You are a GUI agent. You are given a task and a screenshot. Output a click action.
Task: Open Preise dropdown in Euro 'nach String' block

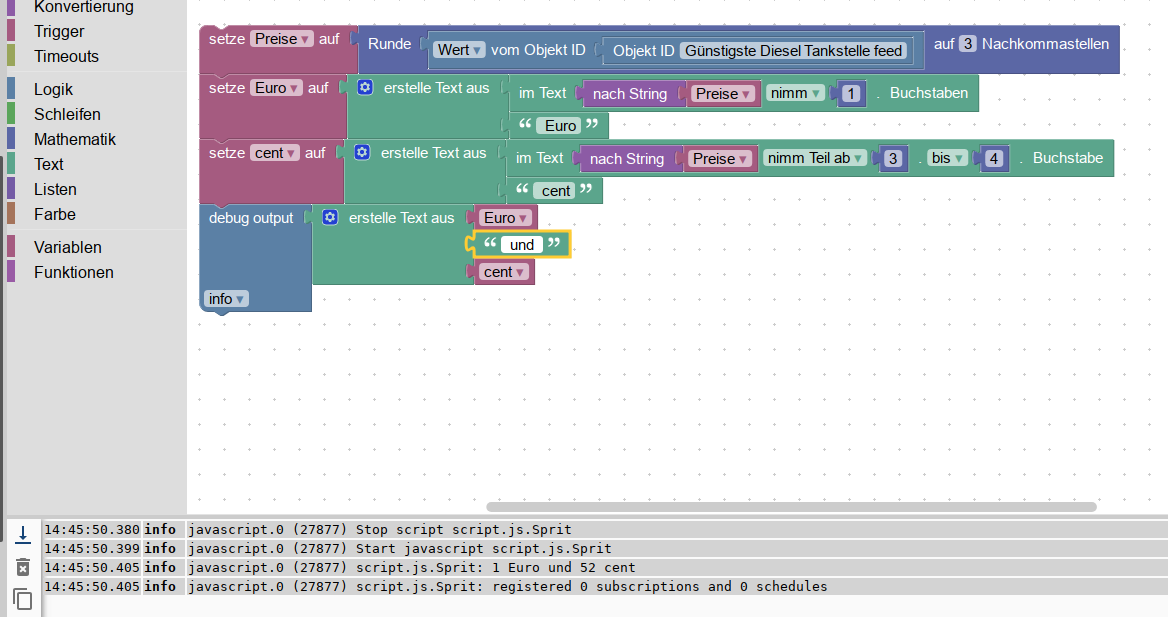point(723,94)
